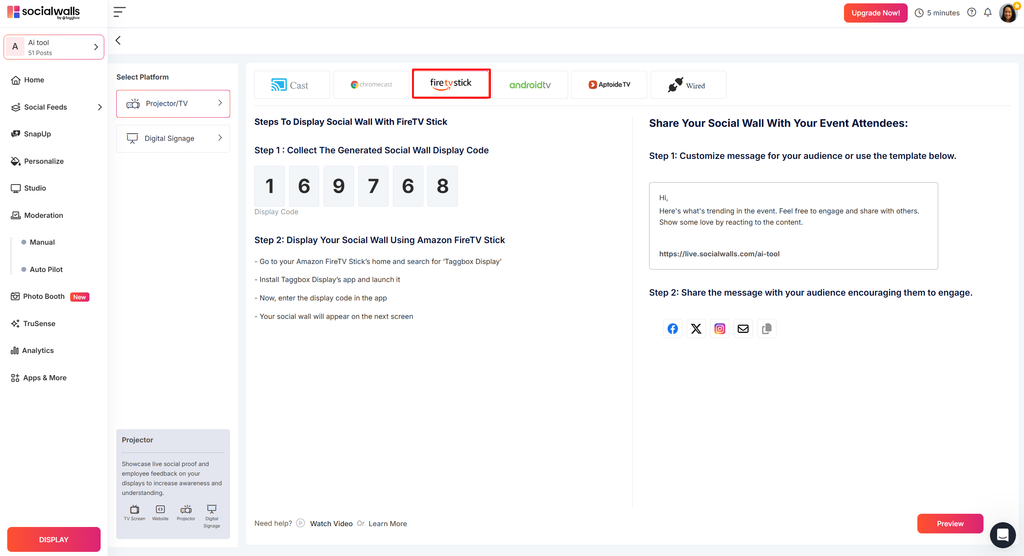Click the play icon beside Watch Video
The height and width of the screenshot is (556, 1024).
(x=300, y=523)
